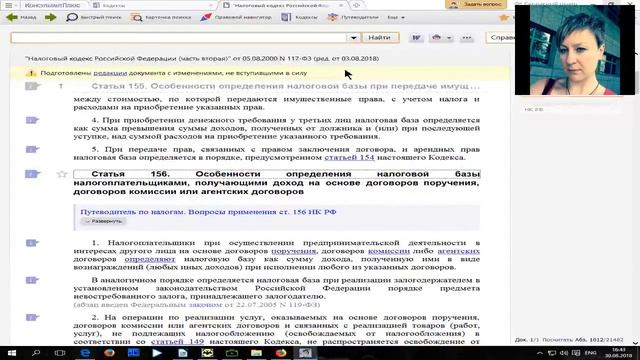Click margin icon beside paragraph 1 Налогоплательщики
The width and height of the screenshot is (640, 360).
[32, 243]
